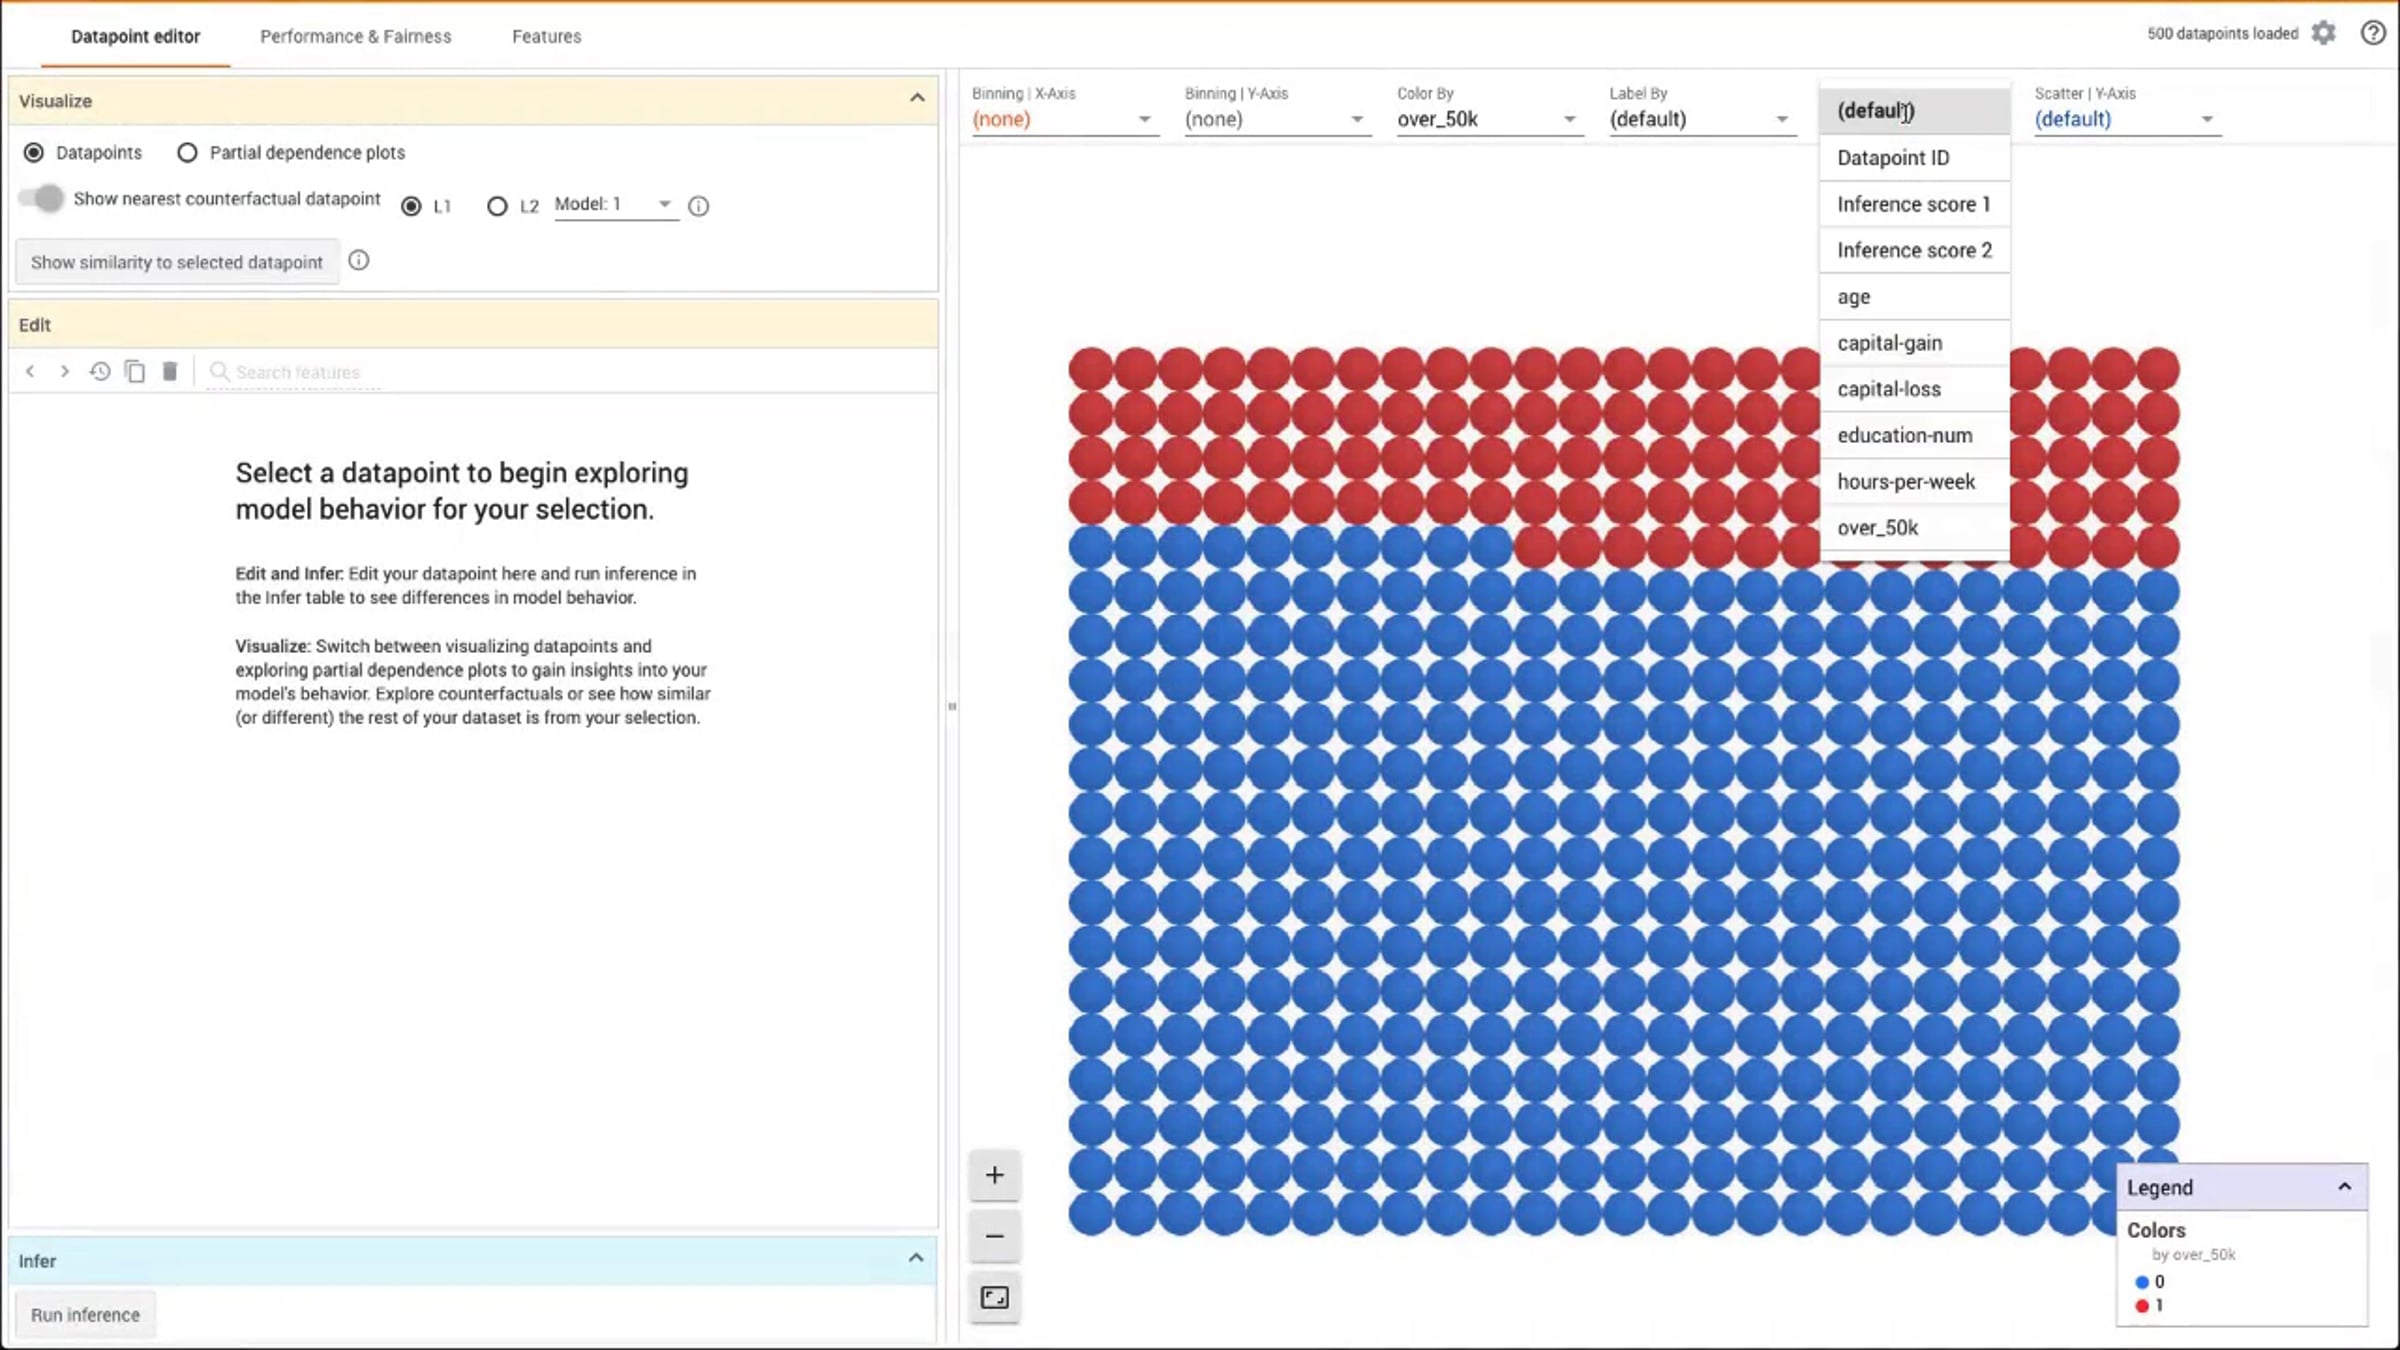Click Run inference button
This screenshot has height=1350, width=2400.
point(85,1315)
